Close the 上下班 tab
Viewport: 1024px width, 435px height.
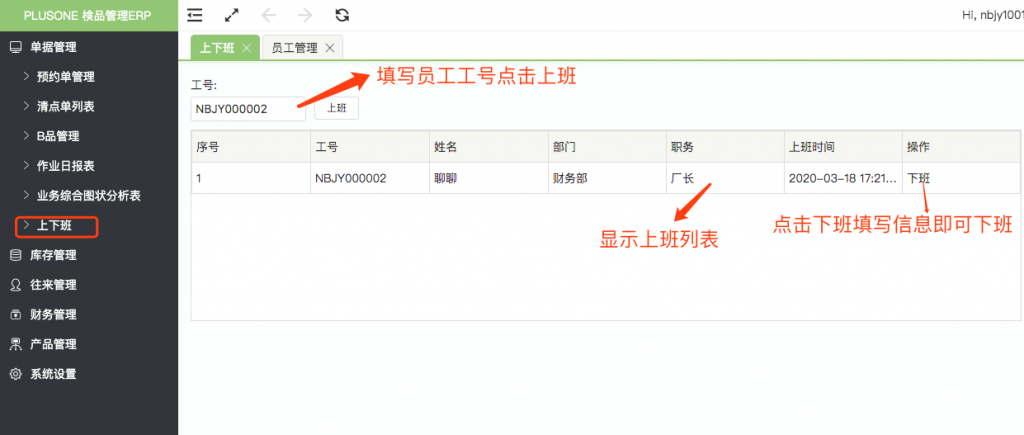pyautogui.click(x=246, y=48)
